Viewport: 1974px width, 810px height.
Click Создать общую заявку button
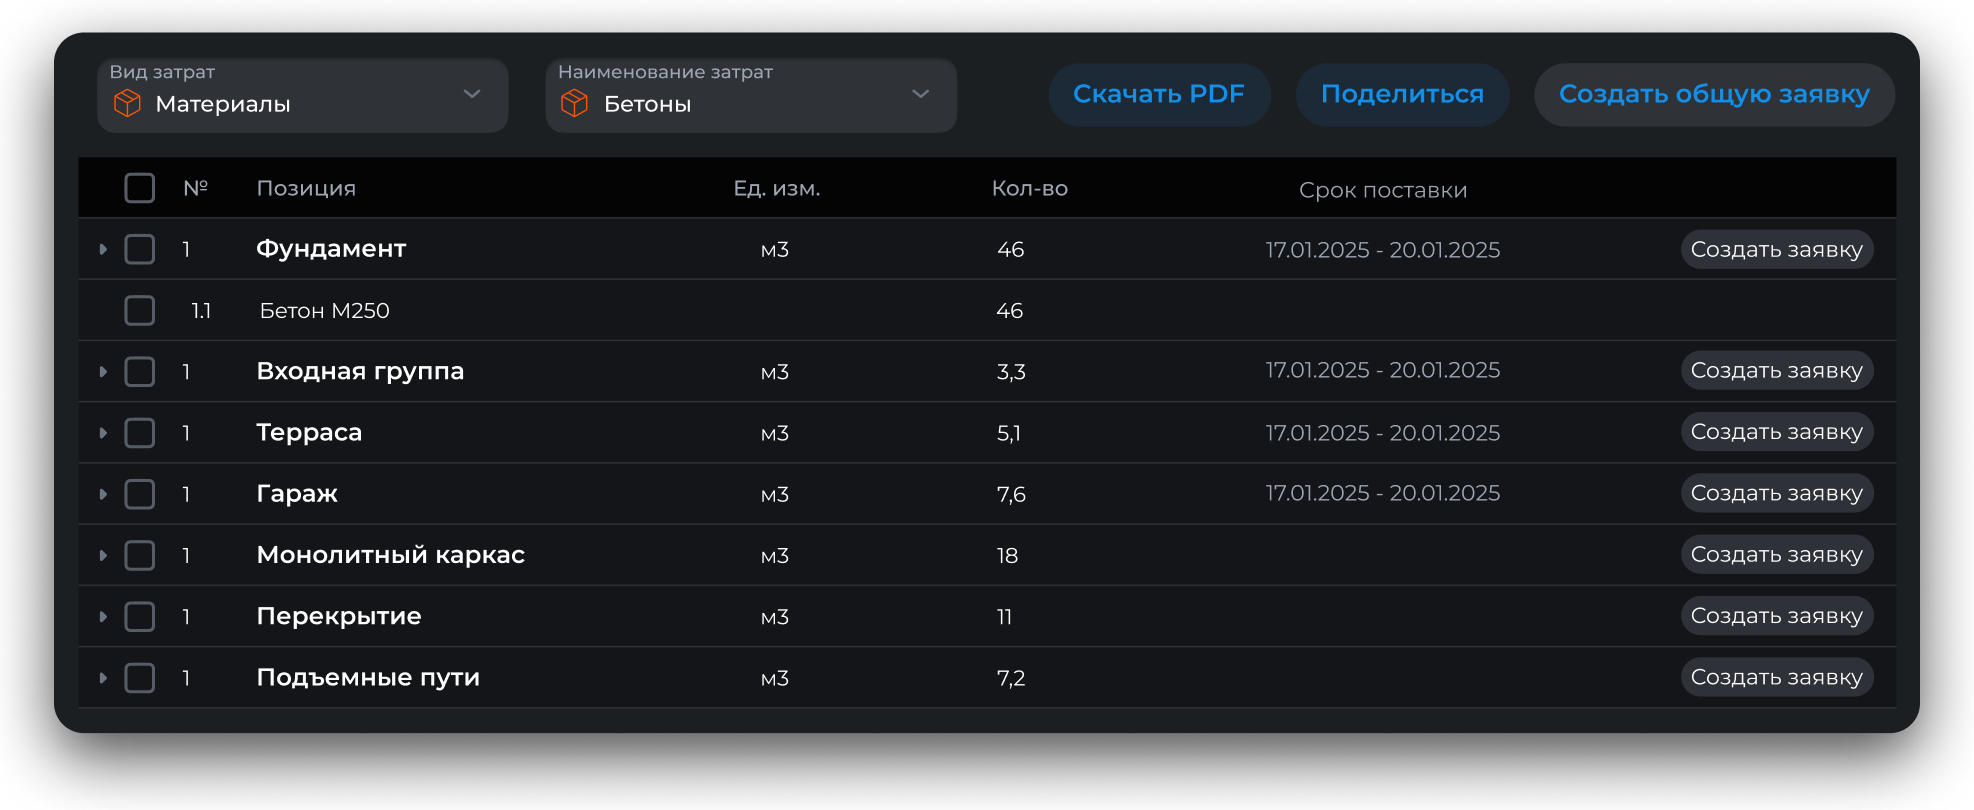[1714, 94]
